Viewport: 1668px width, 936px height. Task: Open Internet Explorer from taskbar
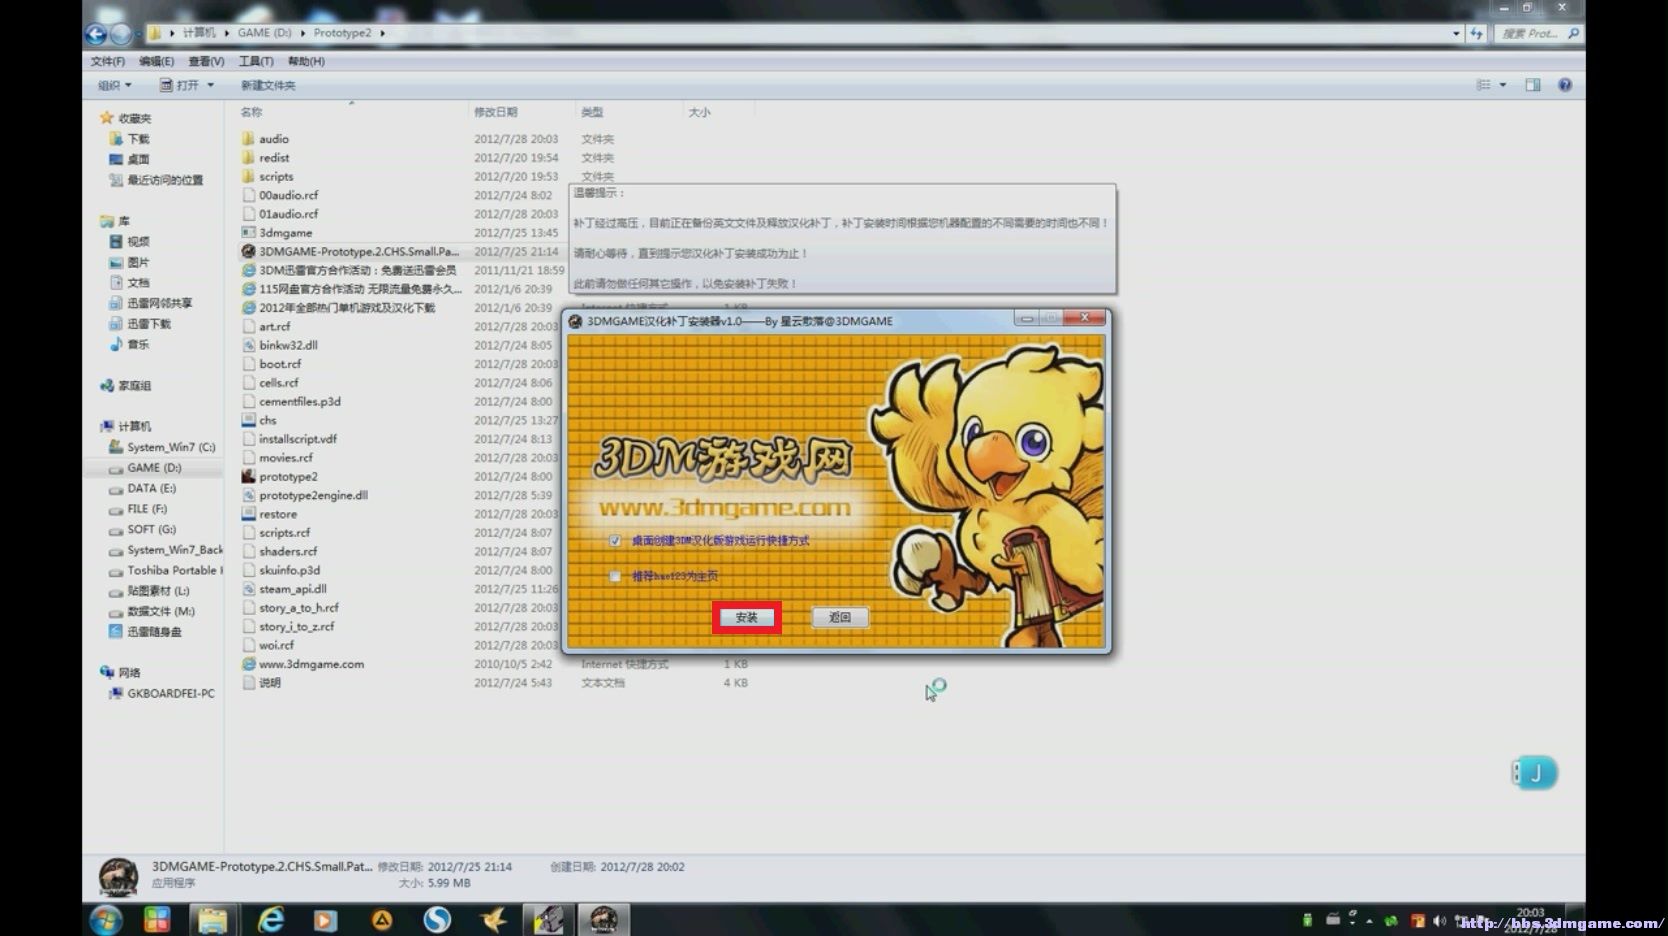270,920
